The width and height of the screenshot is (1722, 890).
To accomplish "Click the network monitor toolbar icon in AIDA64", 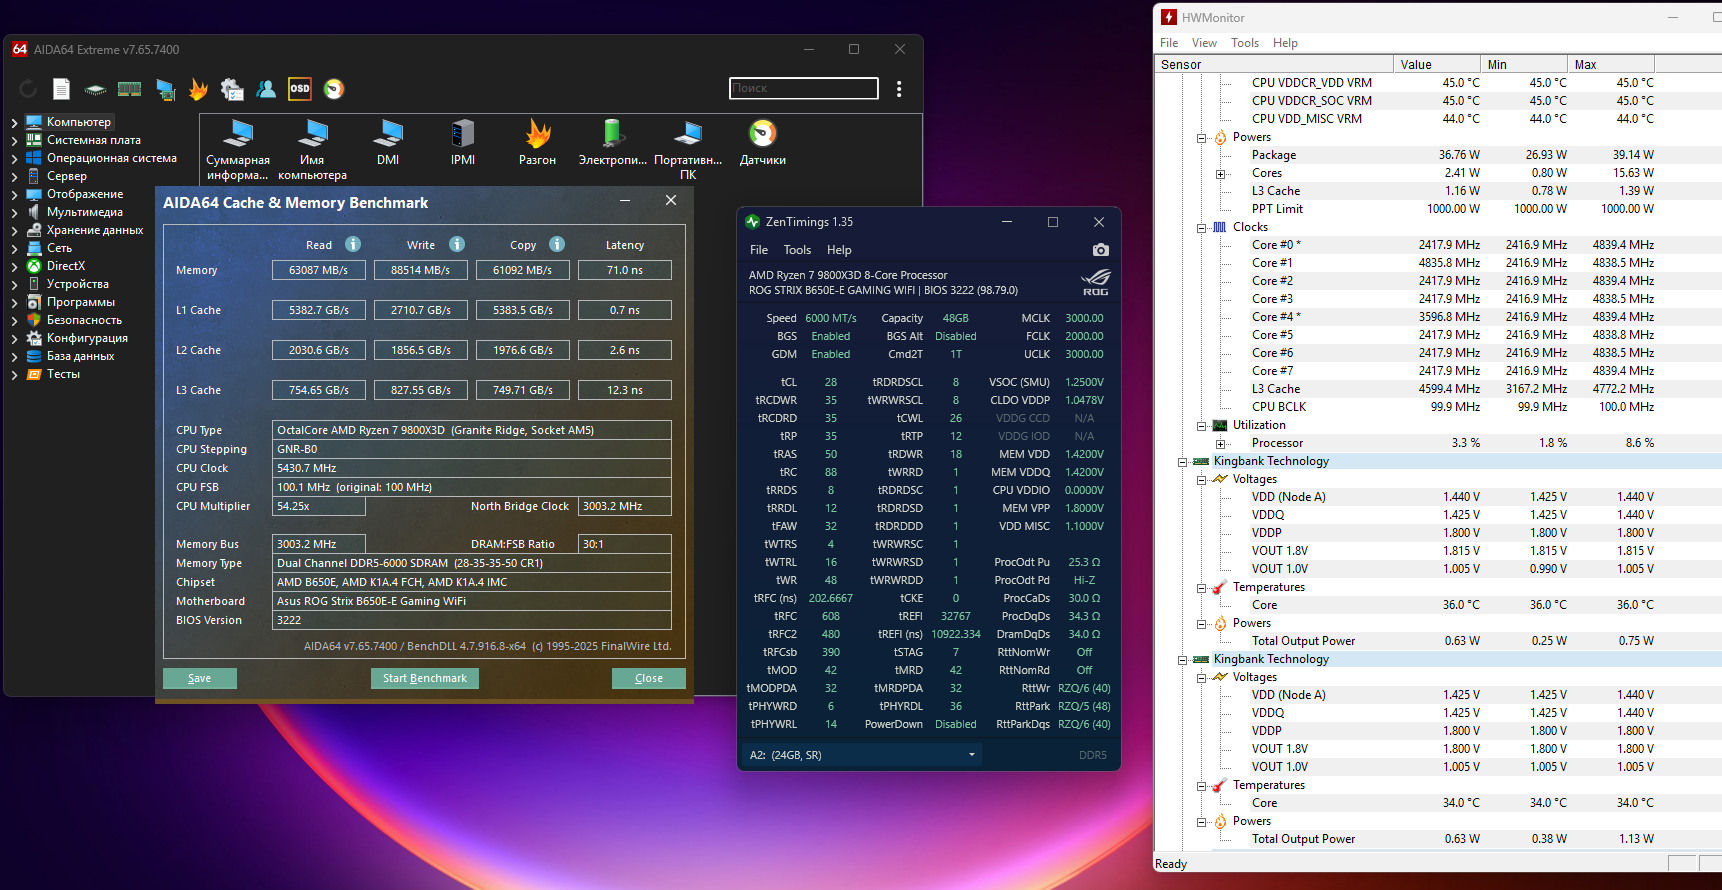I will pos(165,89).
